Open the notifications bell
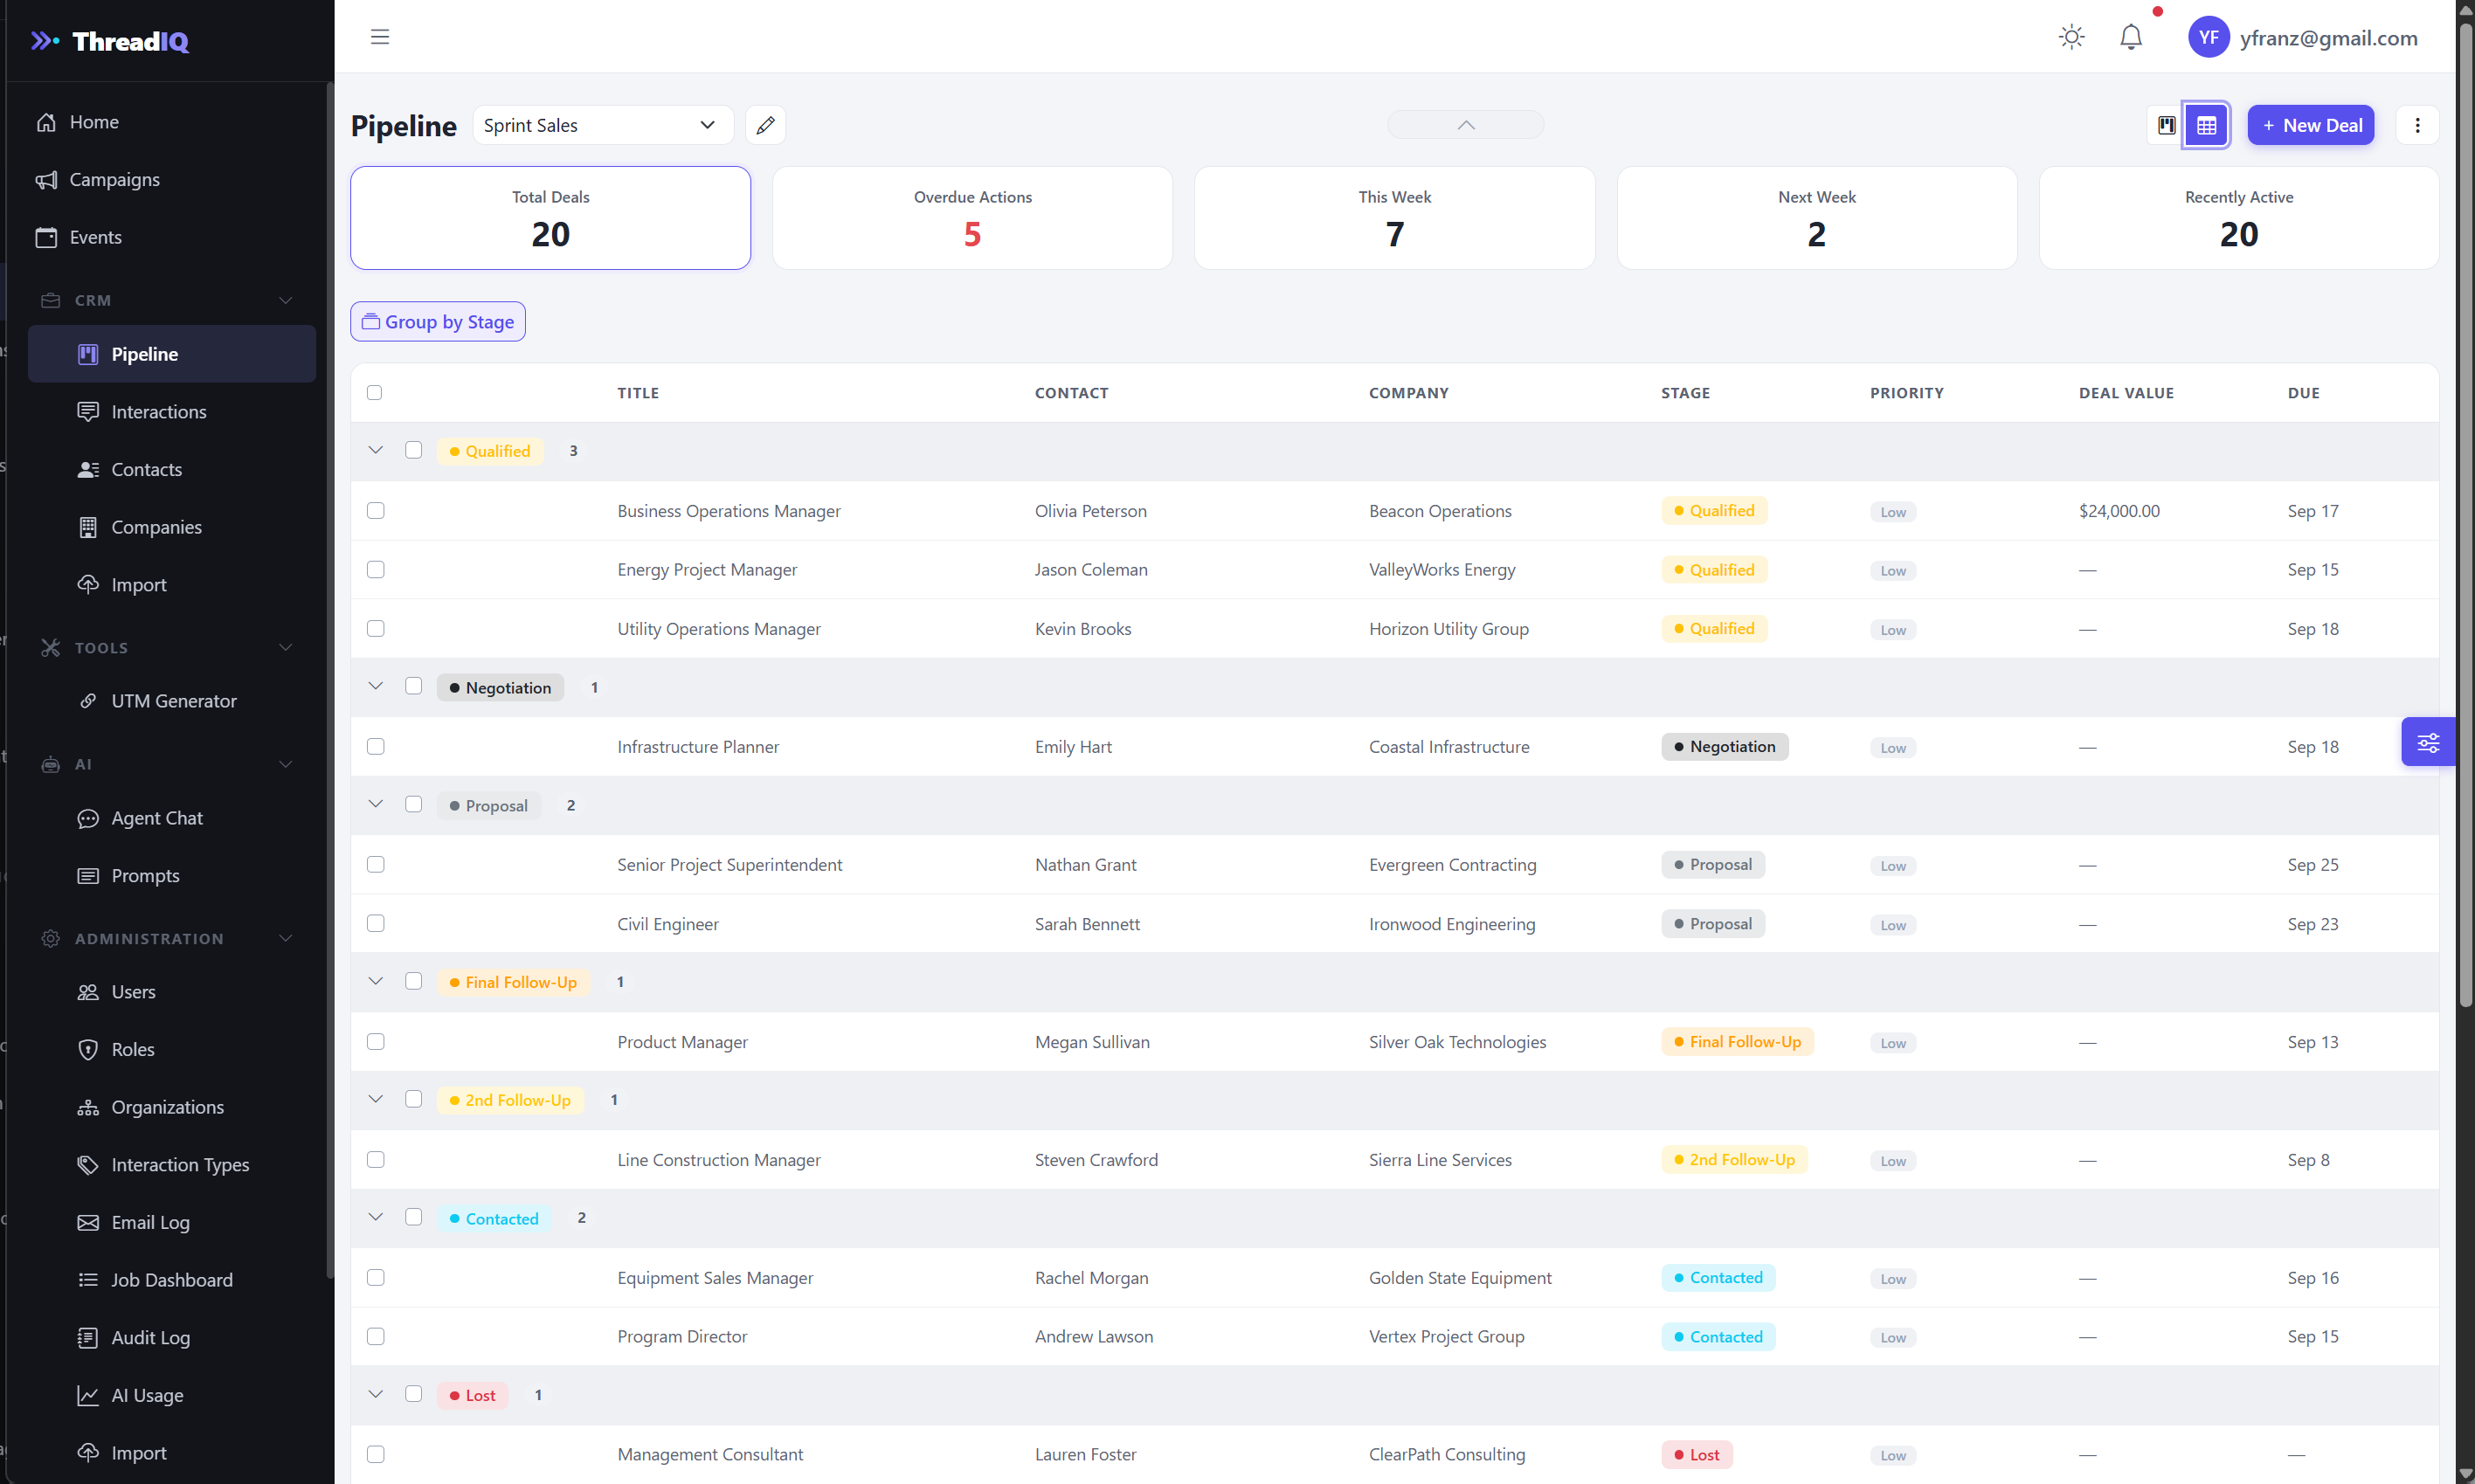This screenshot has height=1484, width=2475. 2131,37
